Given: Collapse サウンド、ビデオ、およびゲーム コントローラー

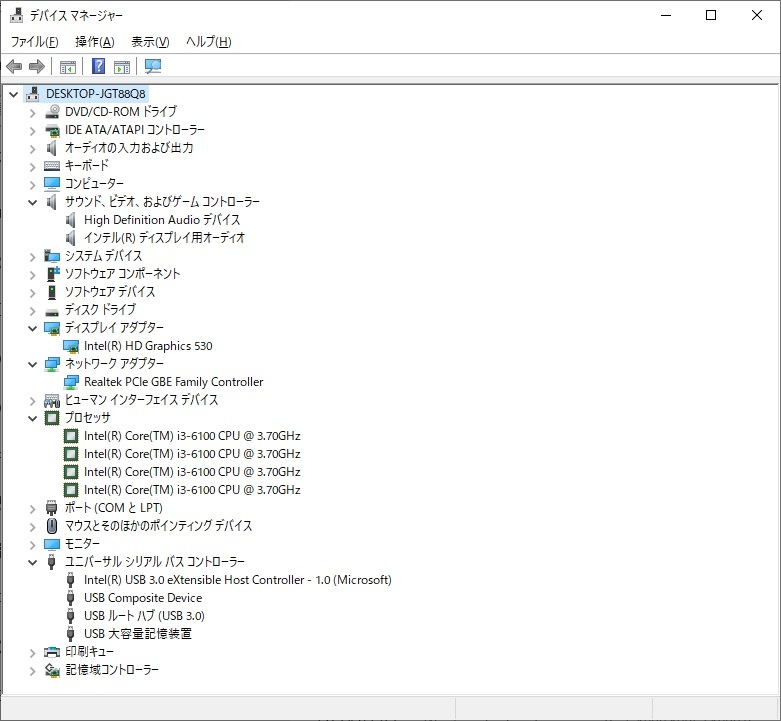Looking at the screenshot, I should (x=32, y=202).
